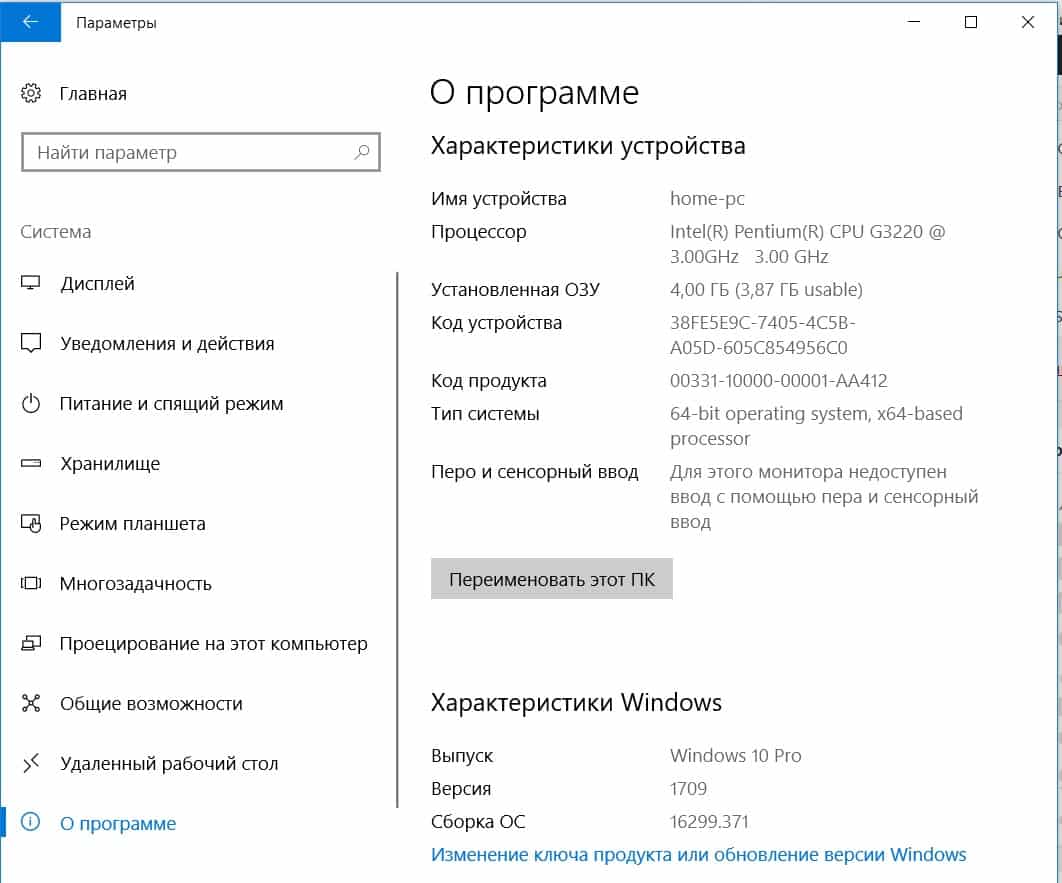Click the Shared experiences icon
Image resolution: width=1062 pixels, height=883 pixels.
click(31, 704)
